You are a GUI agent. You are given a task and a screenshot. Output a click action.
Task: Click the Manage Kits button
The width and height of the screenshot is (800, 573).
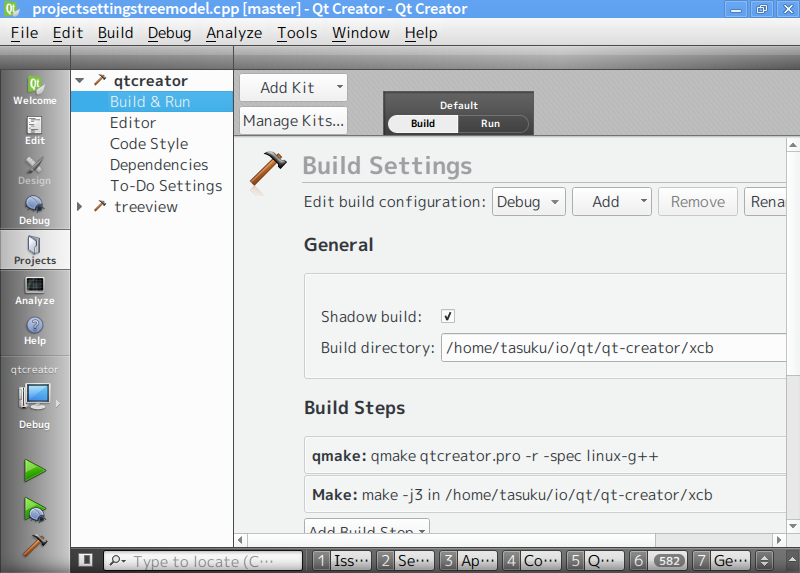[x=293, y=120]
